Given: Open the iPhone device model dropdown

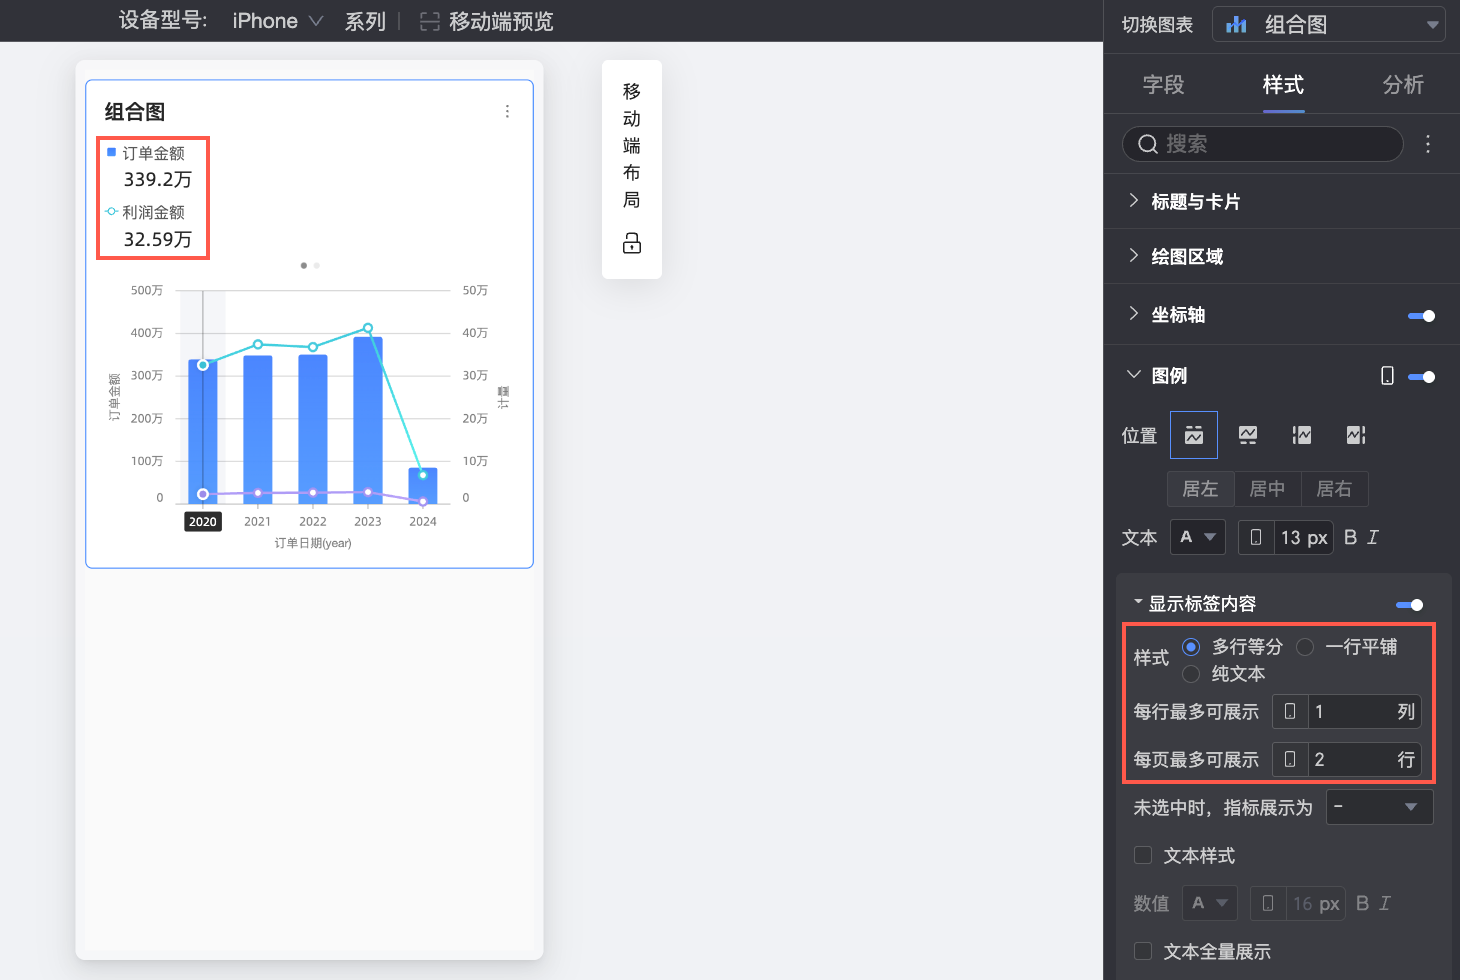Looking at the screenshot, I should click(277, 21).
